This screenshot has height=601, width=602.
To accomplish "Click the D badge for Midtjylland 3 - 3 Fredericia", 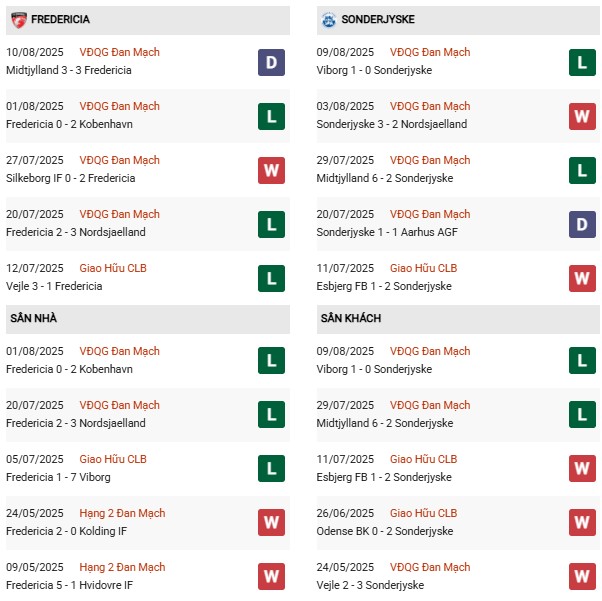I will [271, 62].
